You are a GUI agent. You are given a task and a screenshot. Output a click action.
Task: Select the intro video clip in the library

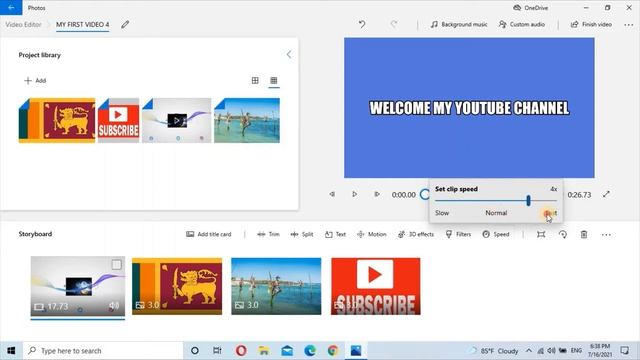[176, 120]
